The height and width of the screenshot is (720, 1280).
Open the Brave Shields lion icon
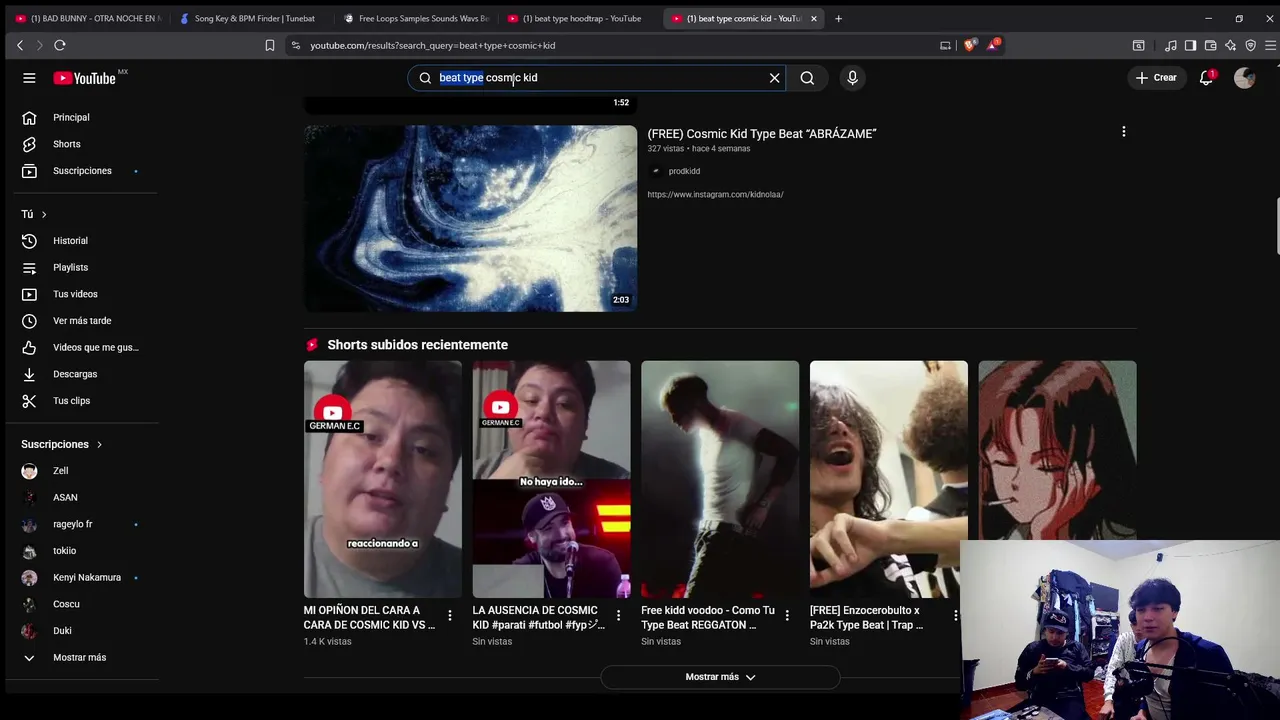pyautogui.click(x=969, y=45)
